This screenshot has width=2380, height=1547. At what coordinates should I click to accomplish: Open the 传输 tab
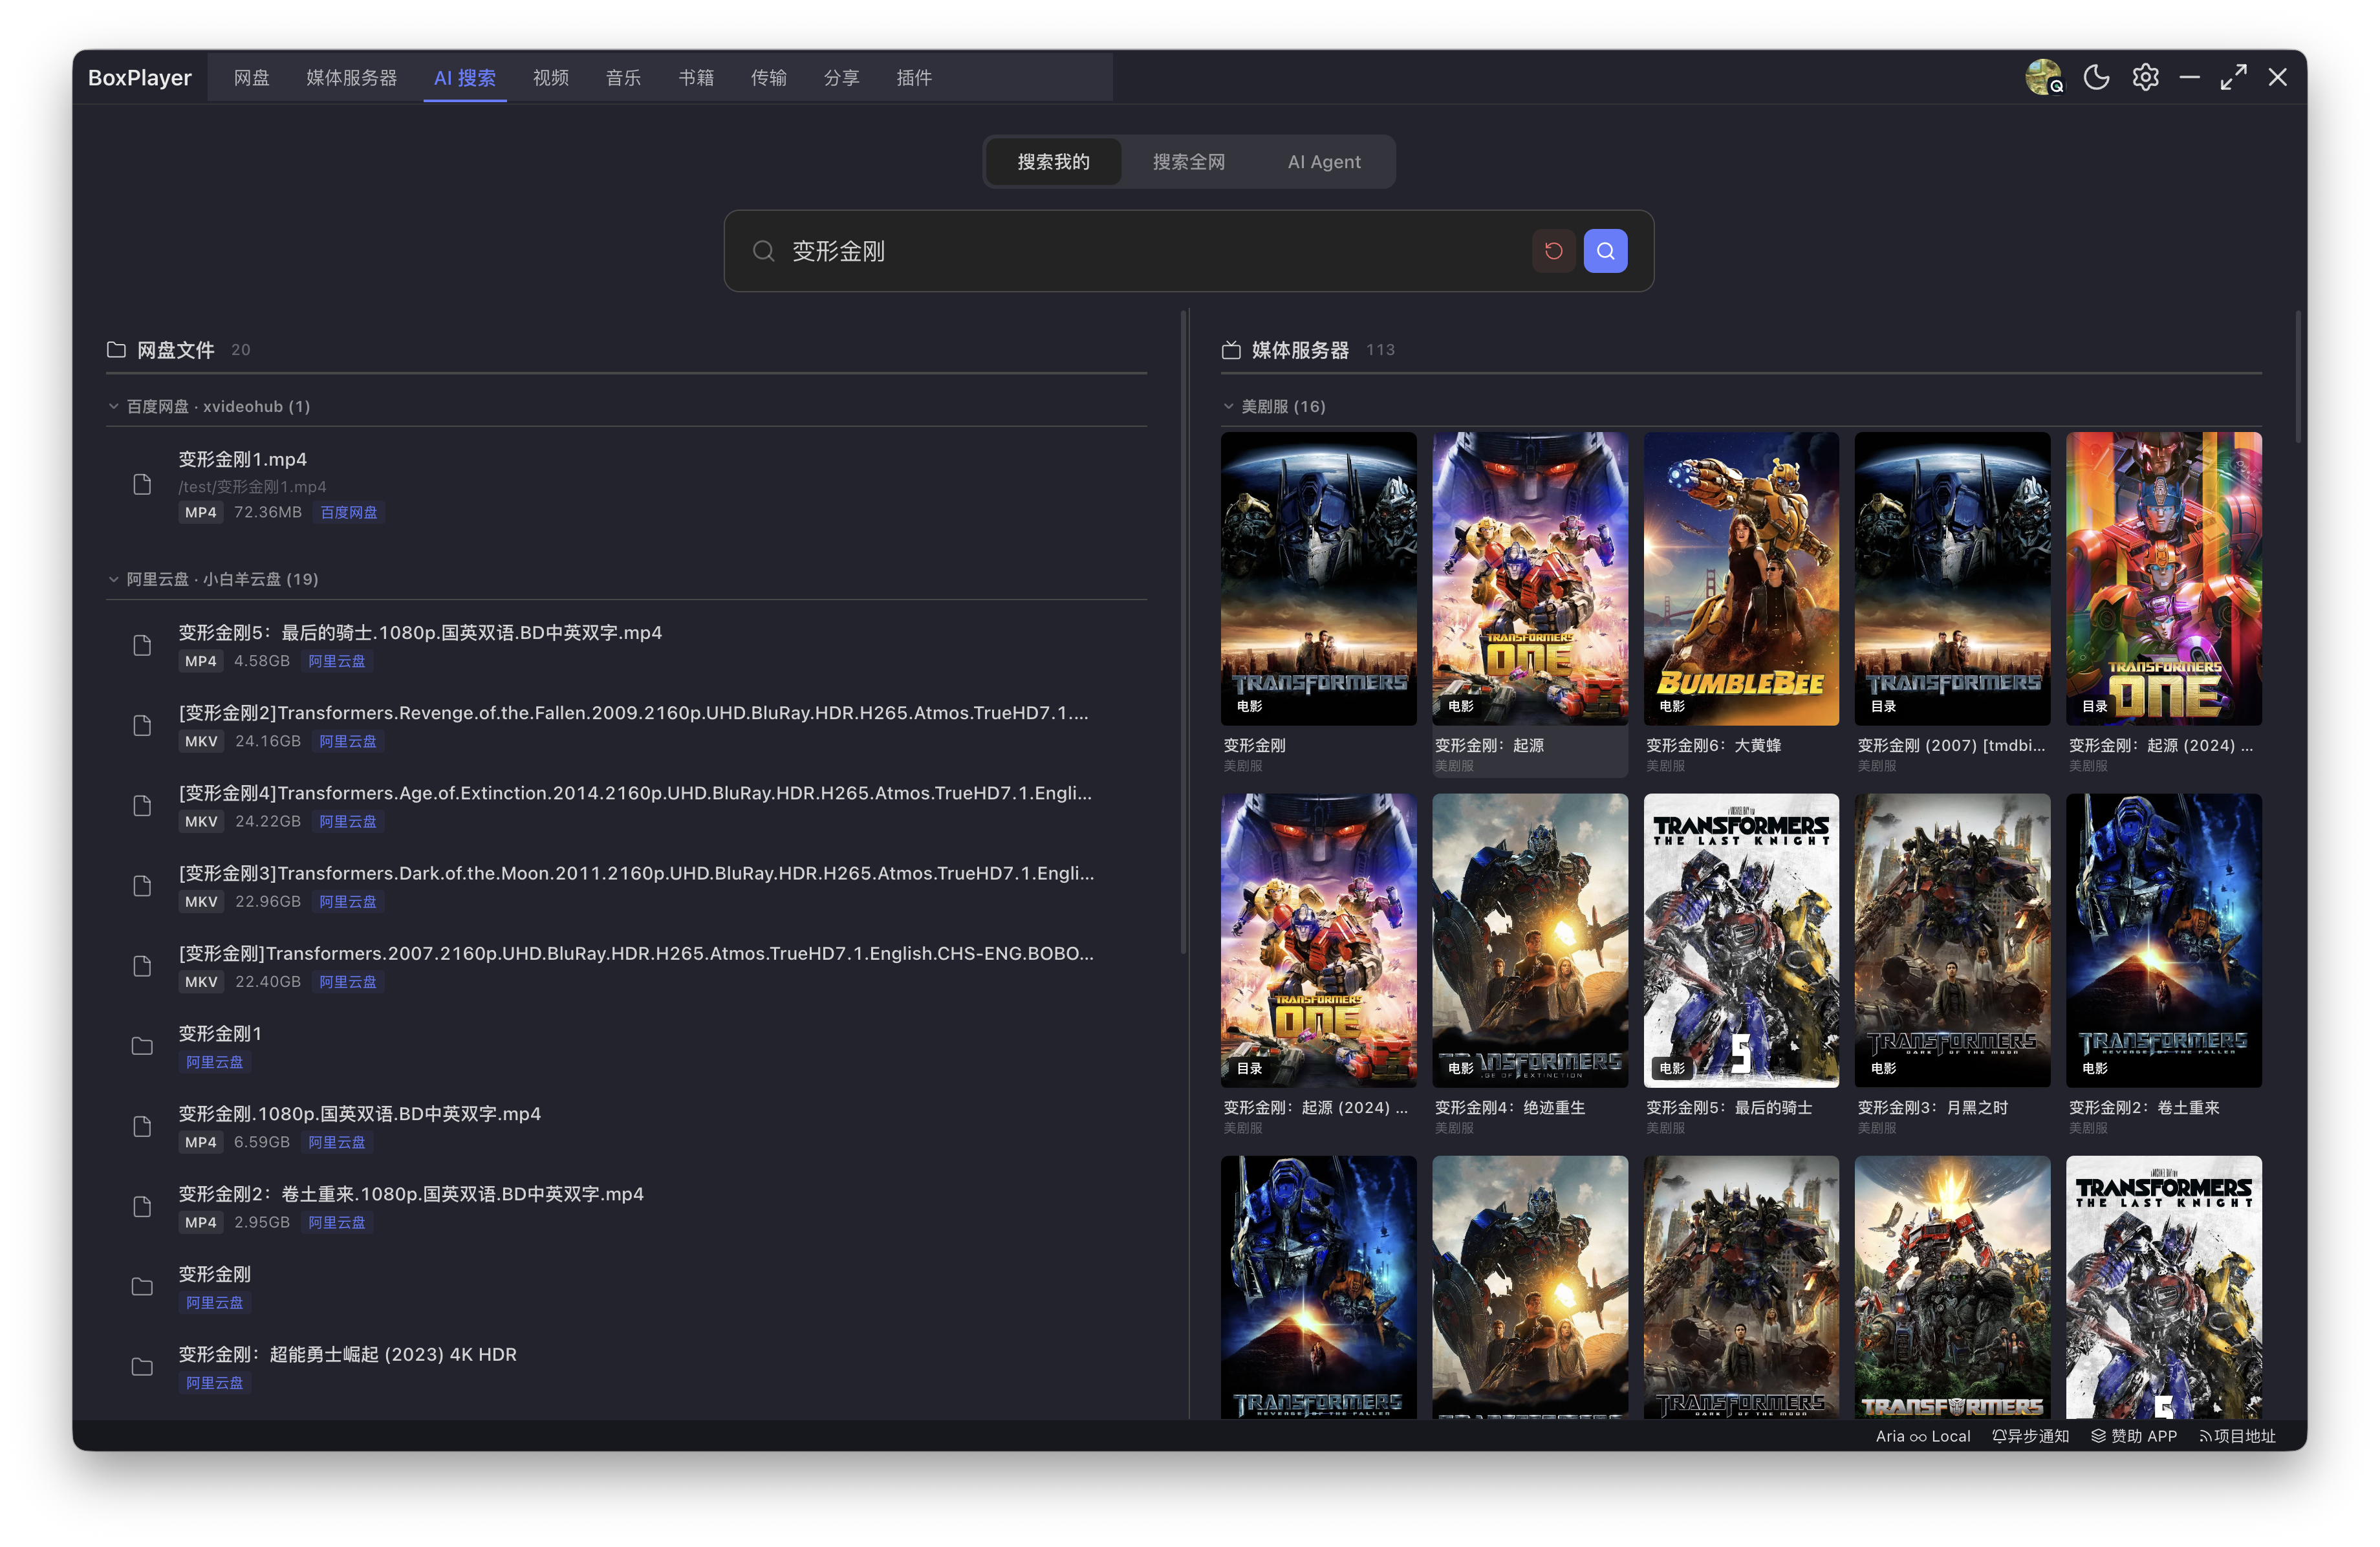click(x=769, y=77)
